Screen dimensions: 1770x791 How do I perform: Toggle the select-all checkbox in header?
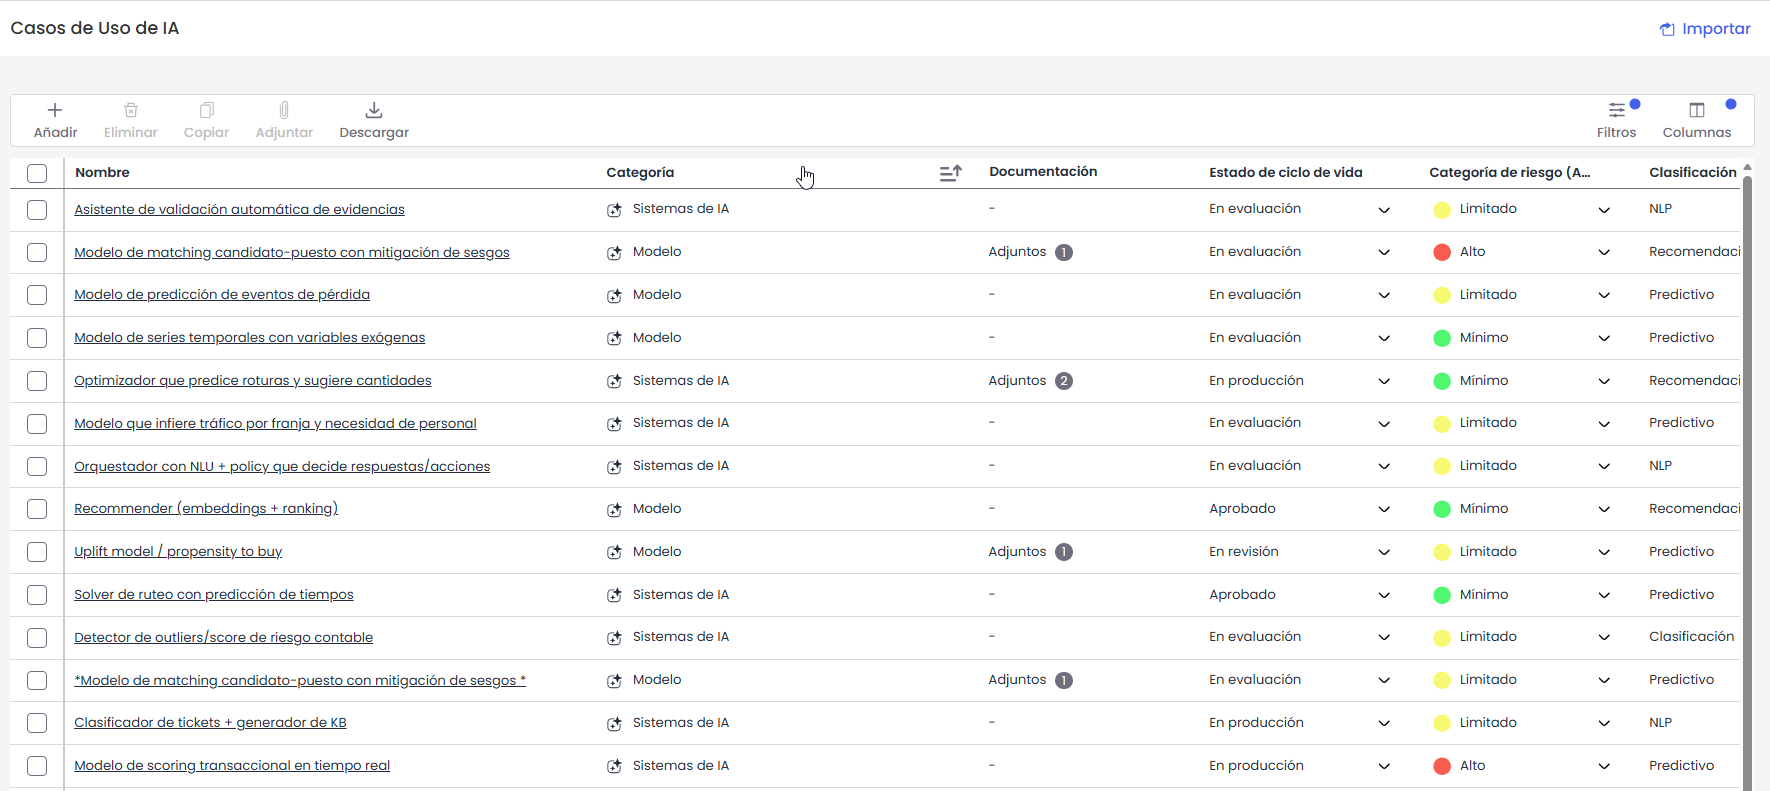pos(37,173)
